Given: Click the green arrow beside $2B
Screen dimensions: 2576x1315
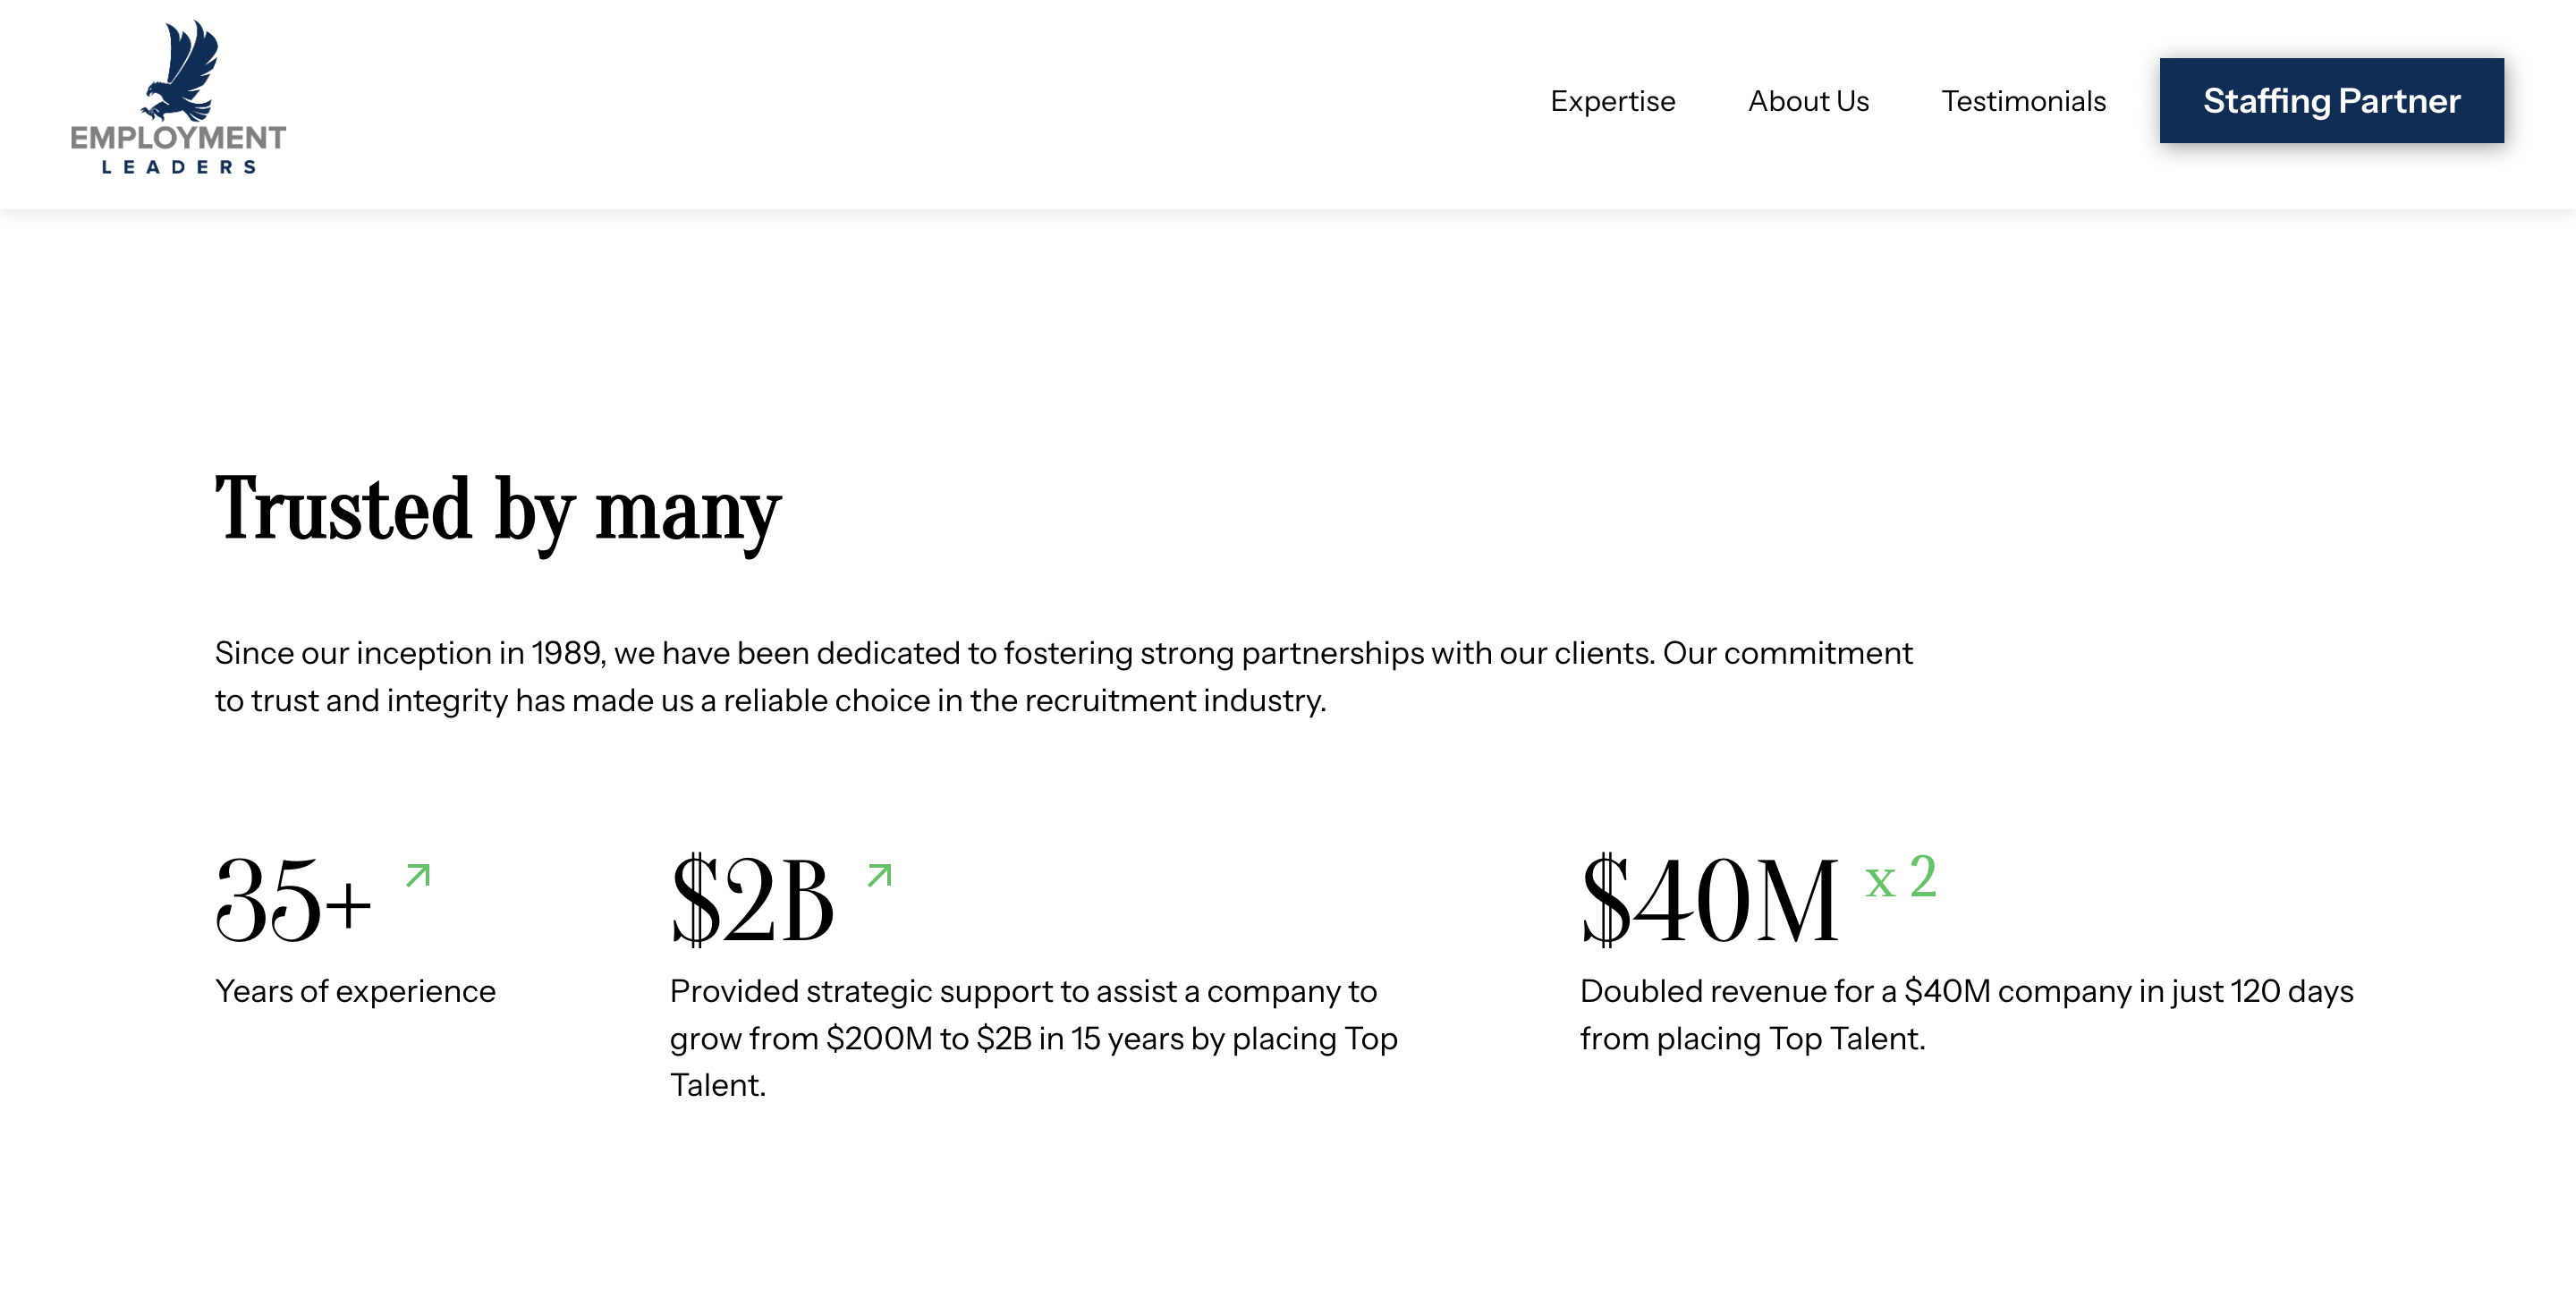Looking at the screenshot, I should click(x=879, y=876).
